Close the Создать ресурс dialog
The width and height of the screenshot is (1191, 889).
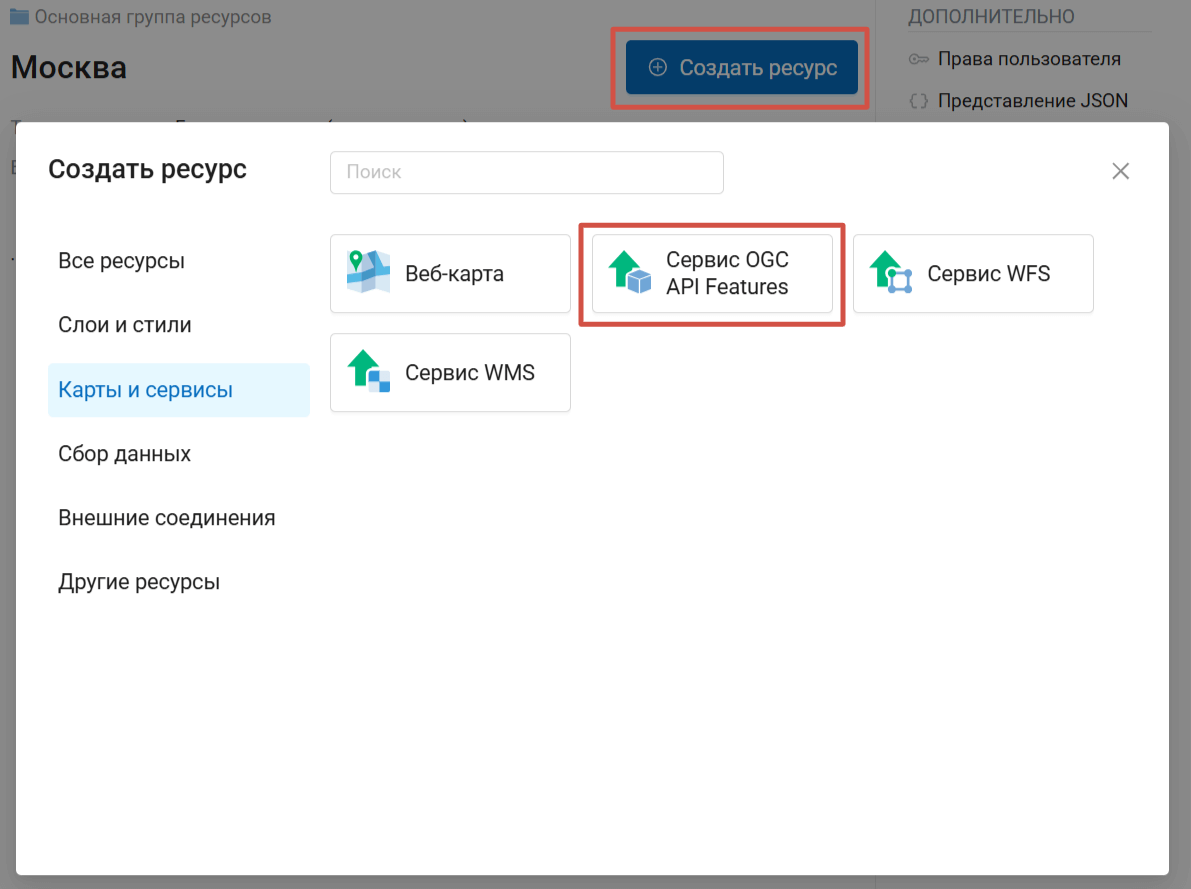click(1120, 171)
